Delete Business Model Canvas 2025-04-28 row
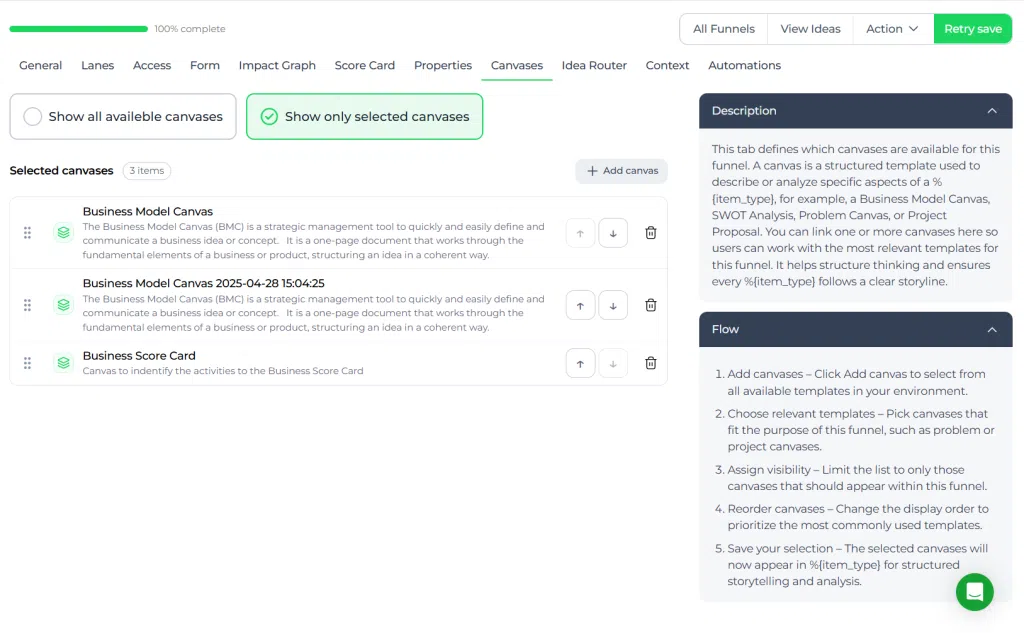The image size is (1024, 633). pos(650,305)
